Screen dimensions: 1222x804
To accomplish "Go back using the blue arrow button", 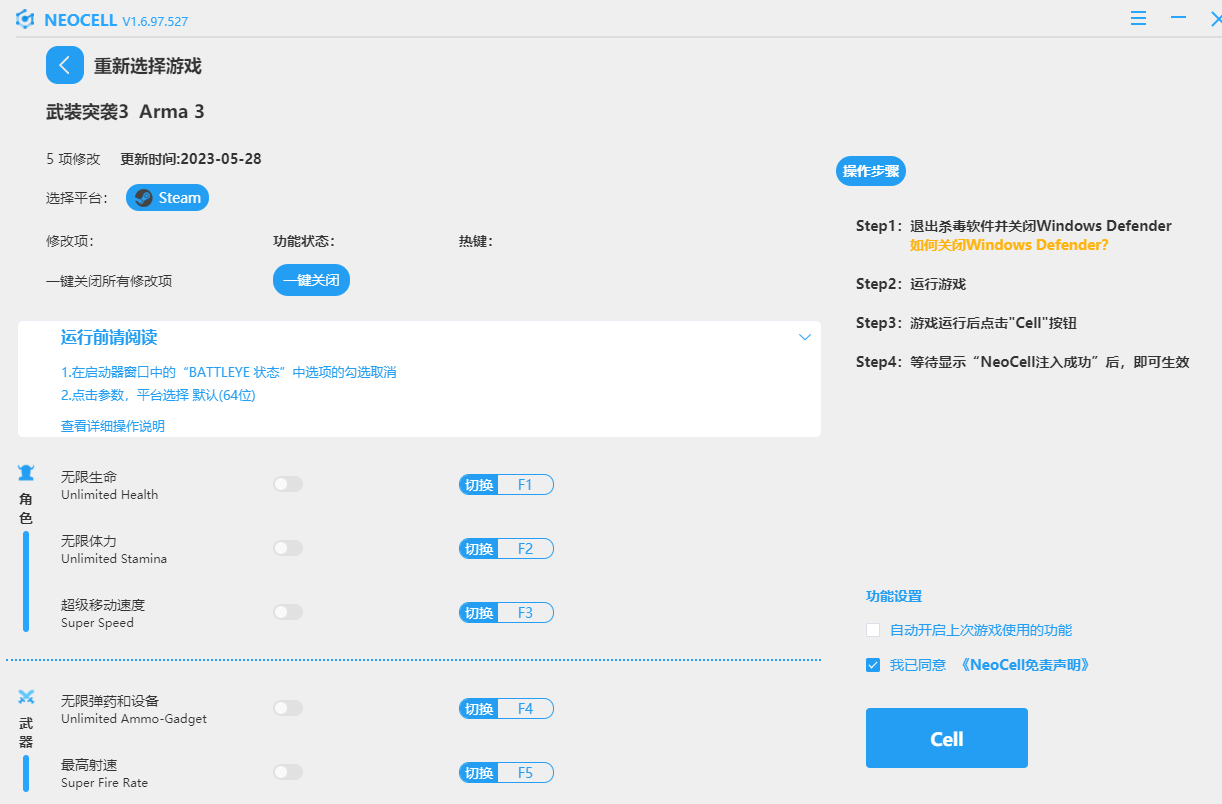I will pos(65,65).
